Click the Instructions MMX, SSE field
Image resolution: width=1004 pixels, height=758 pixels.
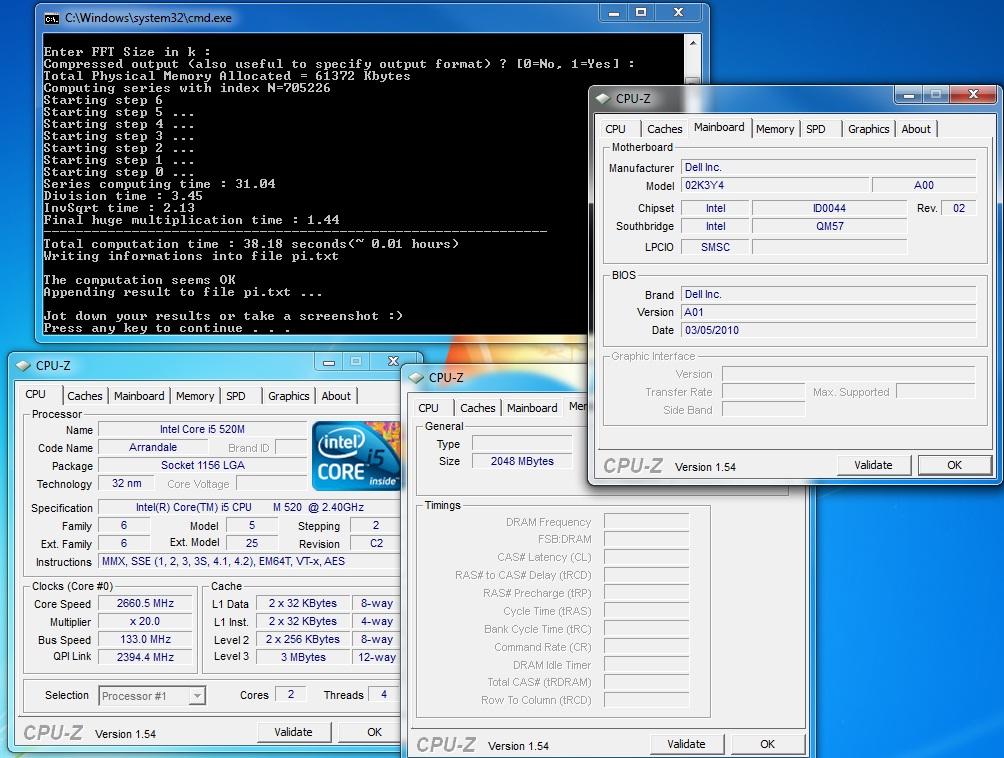click(250, 561)
